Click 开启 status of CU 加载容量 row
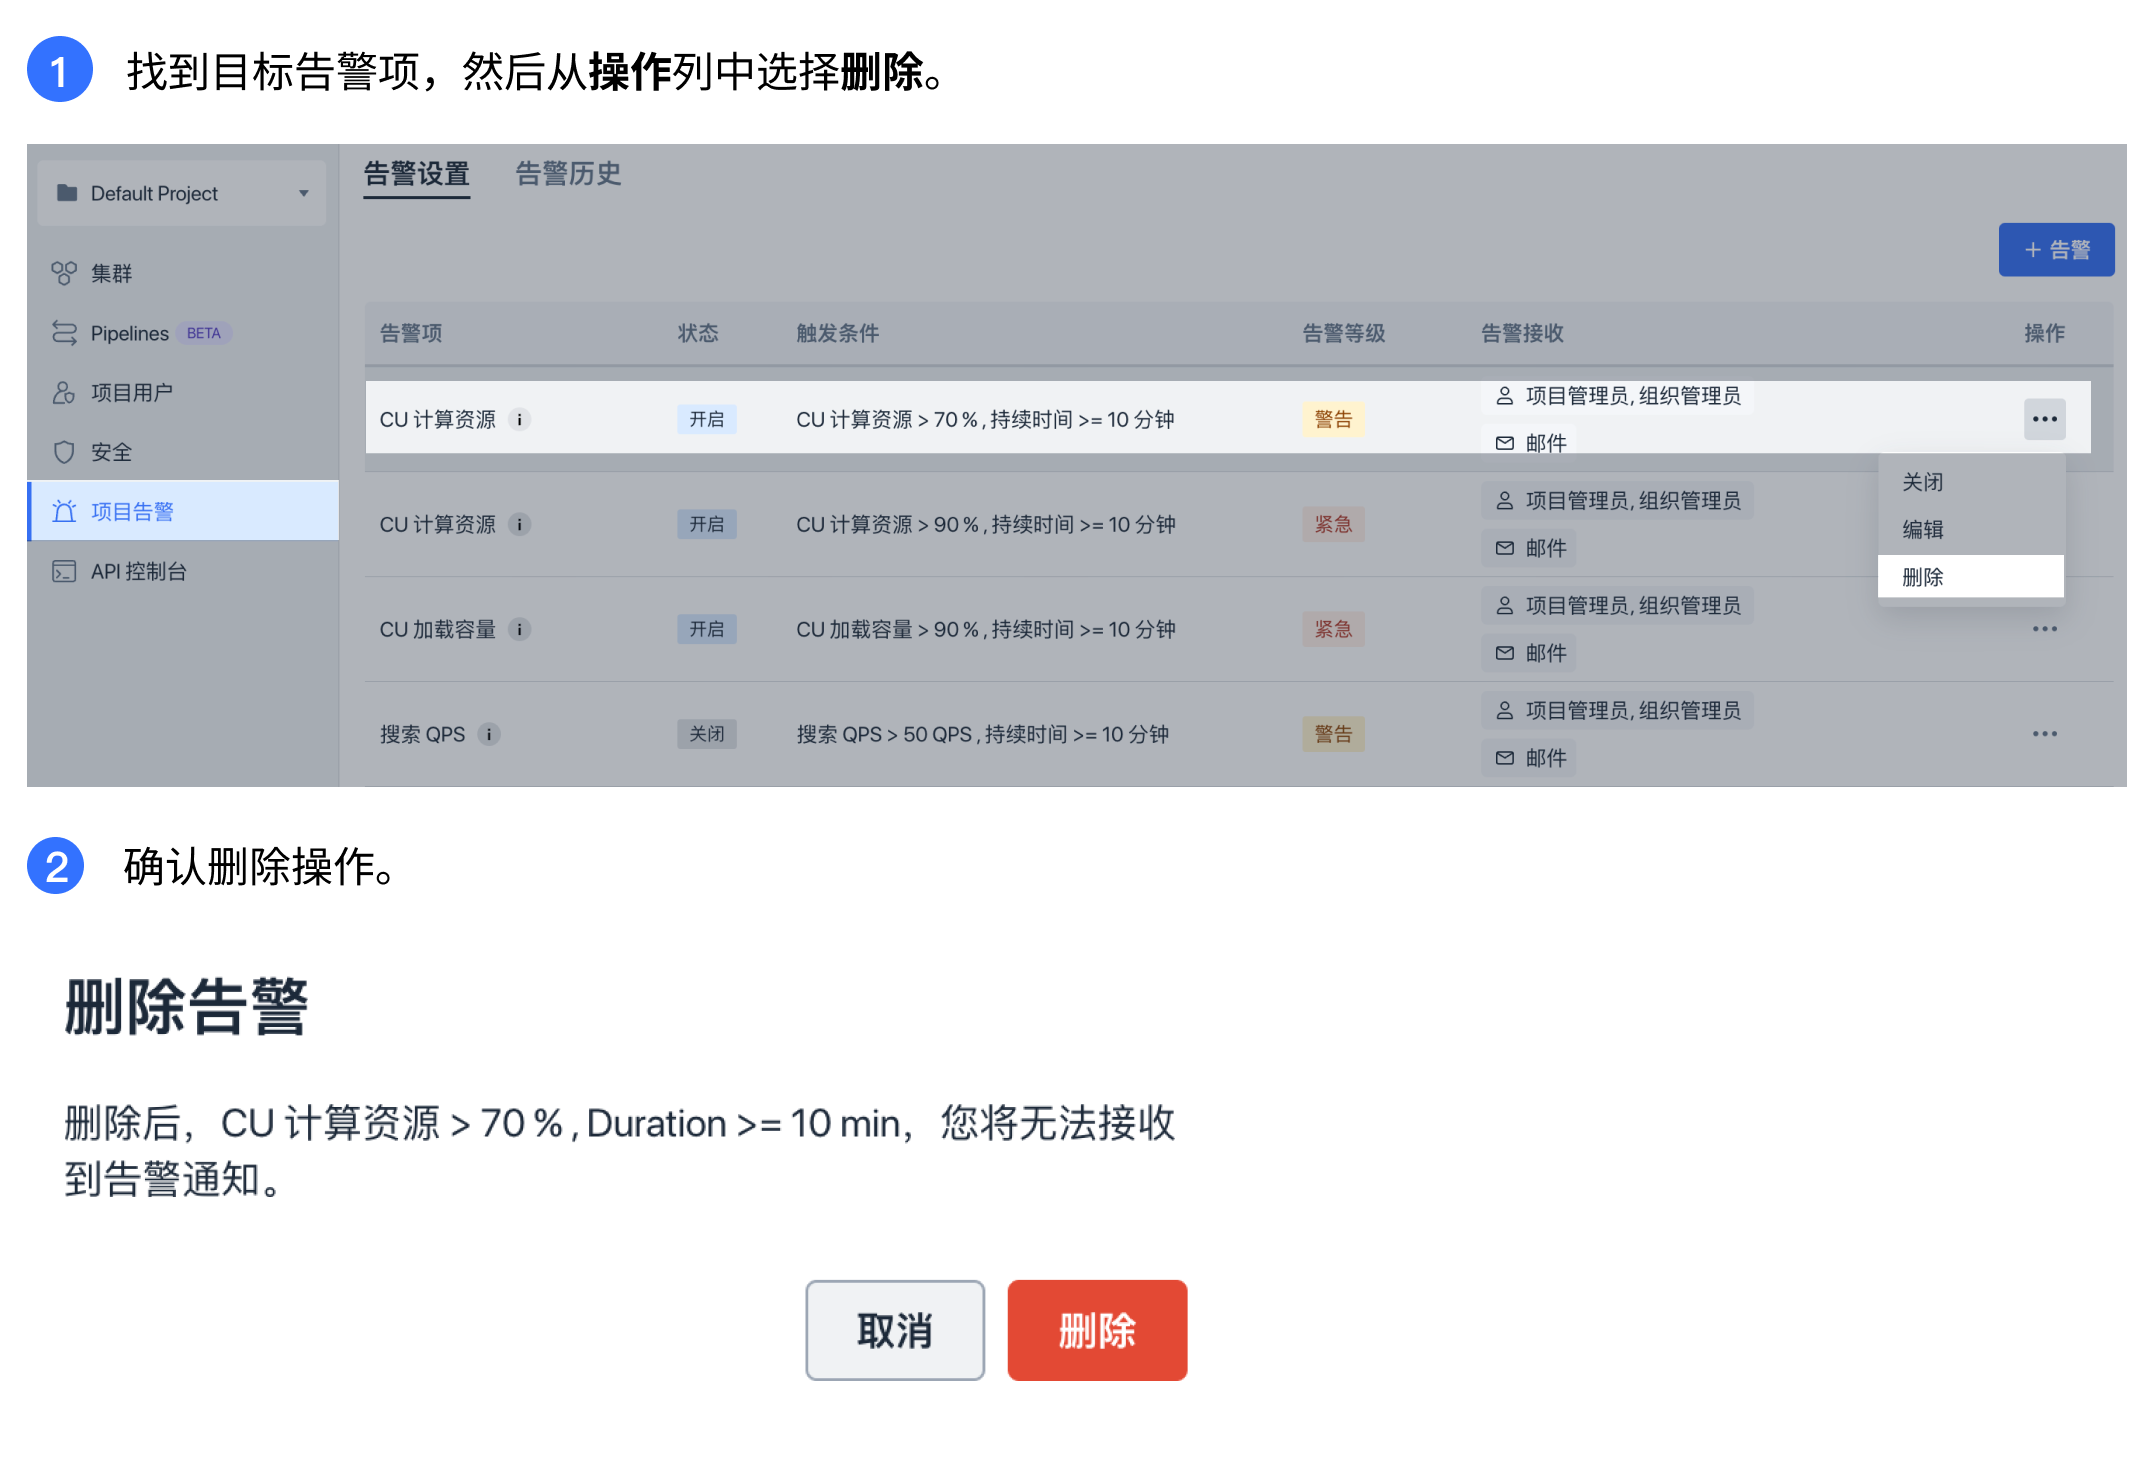Screen dimensions: 2154x1458 click(707, 629)
